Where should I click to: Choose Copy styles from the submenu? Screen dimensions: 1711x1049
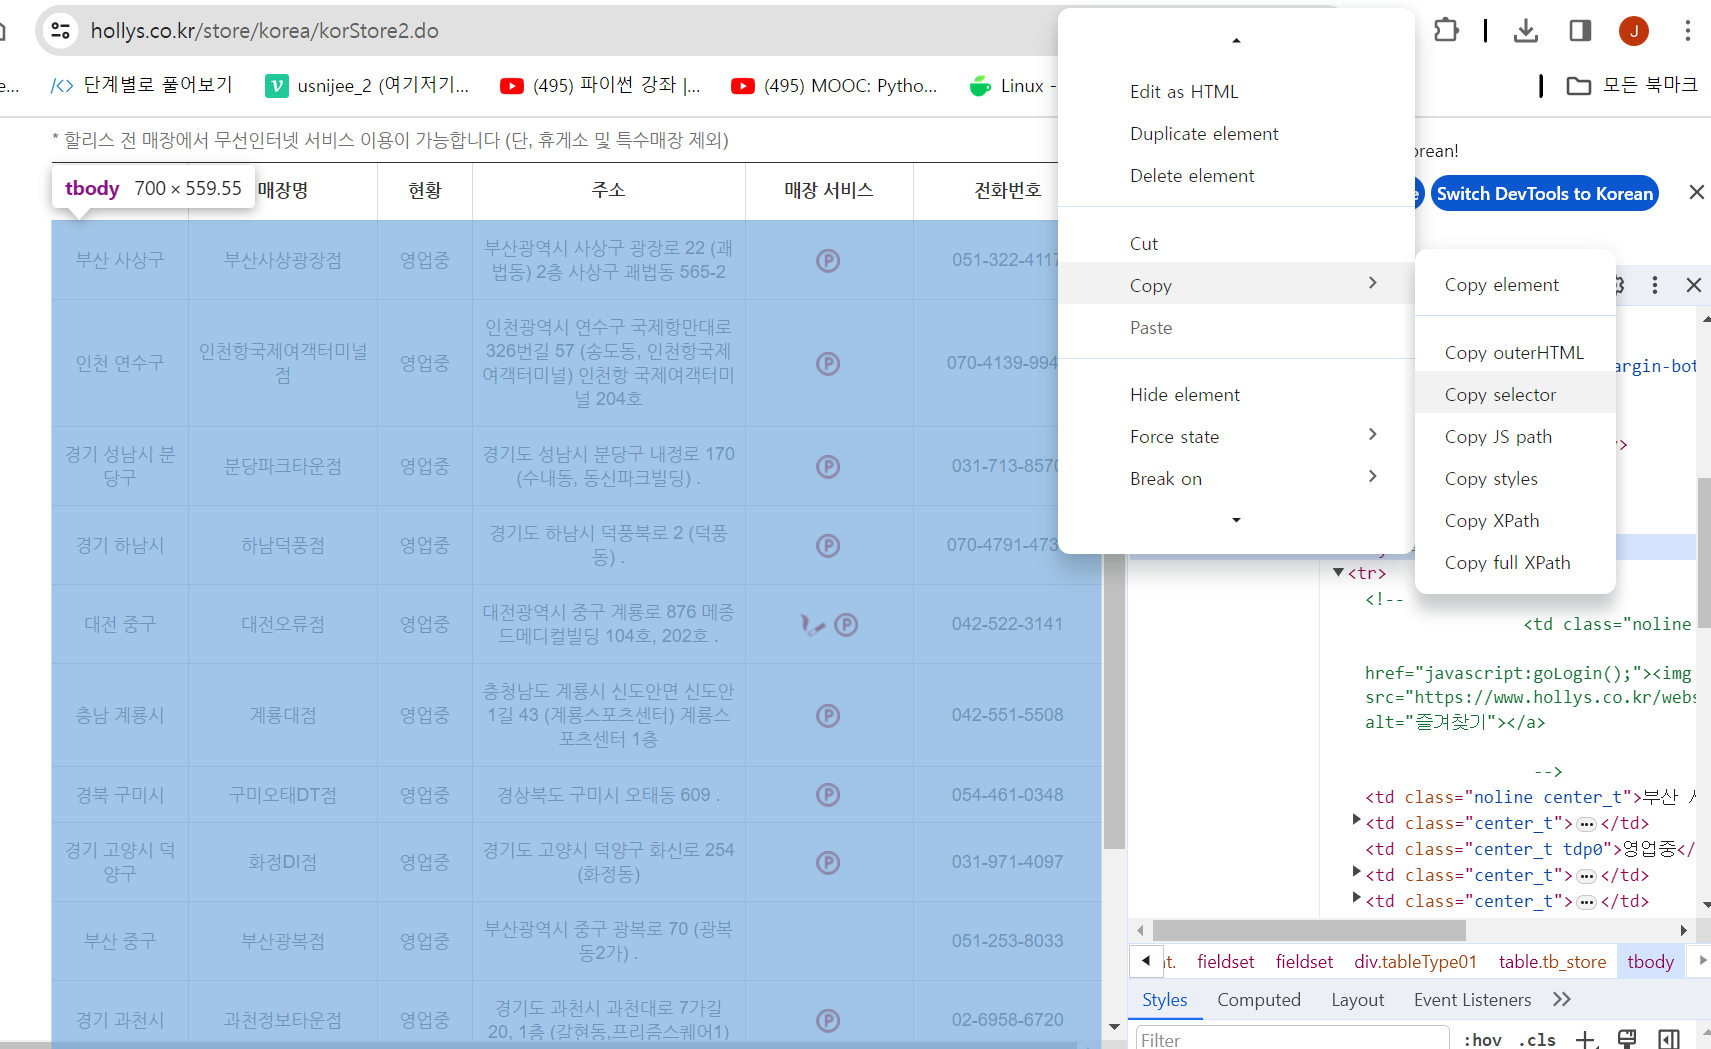click(1515, 479)
